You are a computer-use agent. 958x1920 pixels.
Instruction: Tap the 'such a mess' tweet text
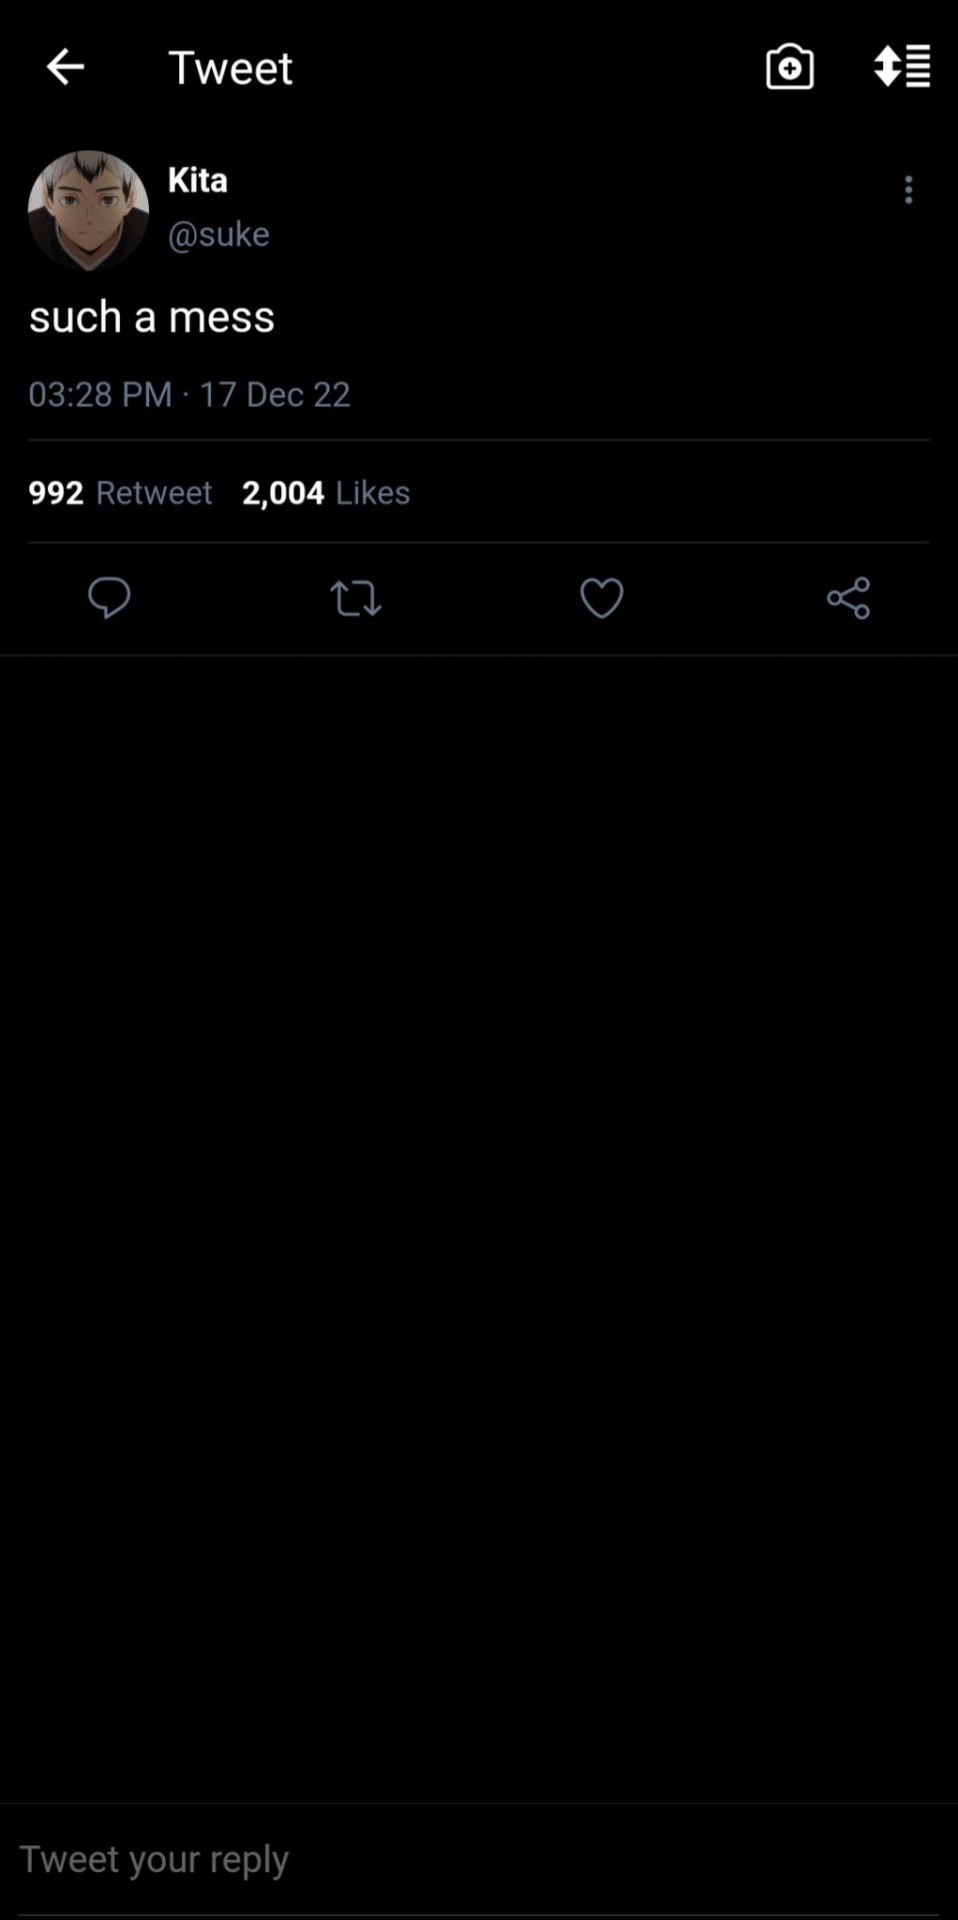[151, 317]
